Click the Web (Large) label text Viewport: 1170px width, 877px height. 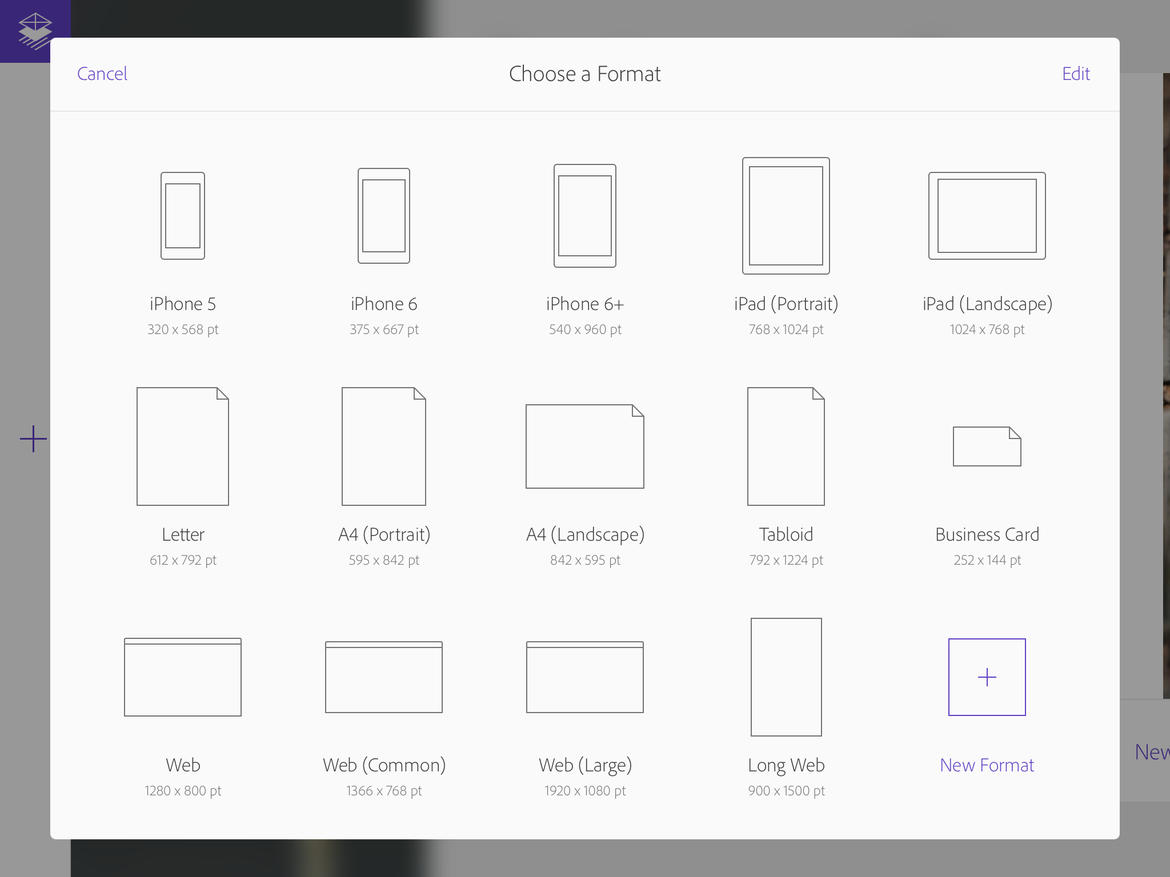[x=585, y=765]
